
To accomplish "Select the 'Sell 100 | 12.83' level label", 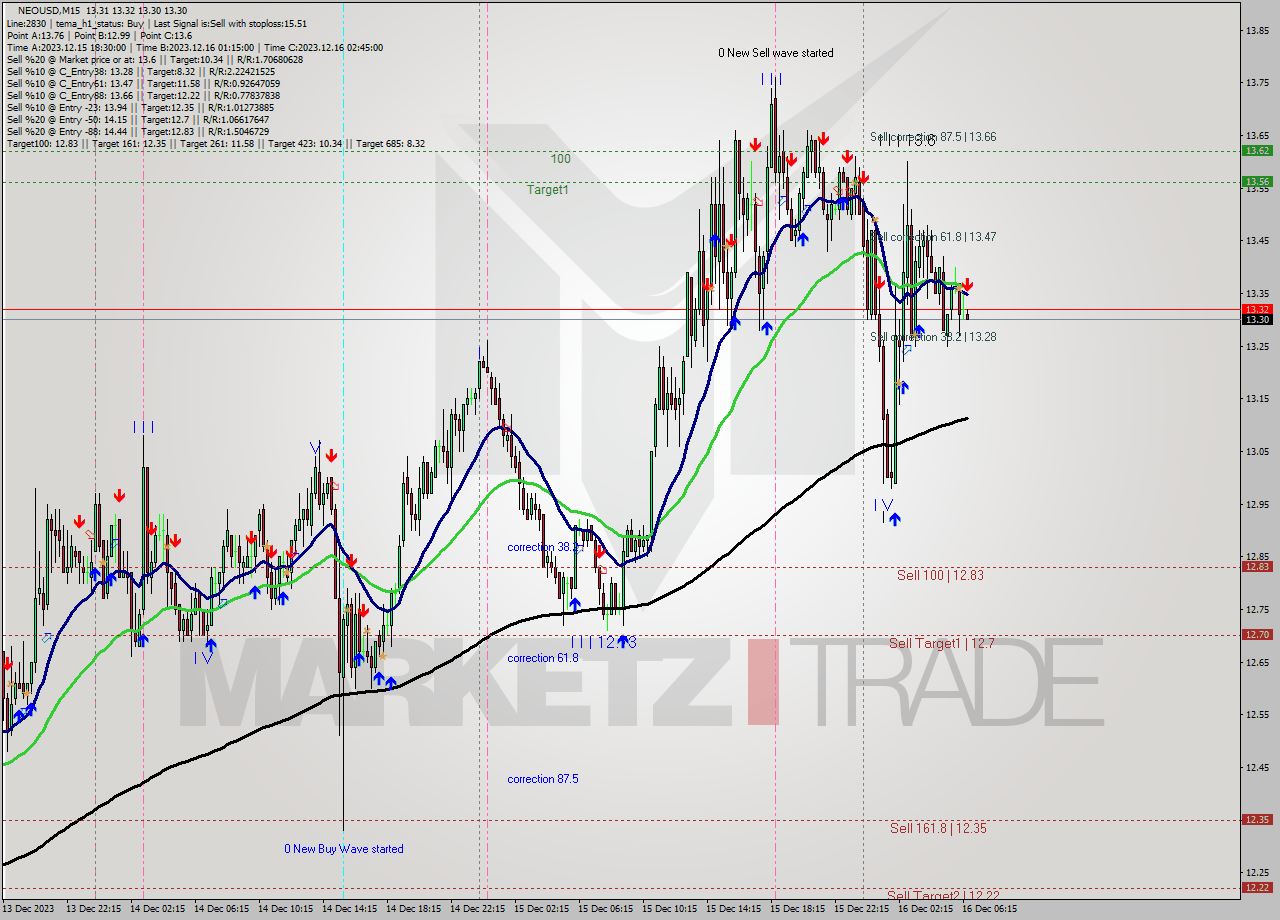I will pos(940,575).
